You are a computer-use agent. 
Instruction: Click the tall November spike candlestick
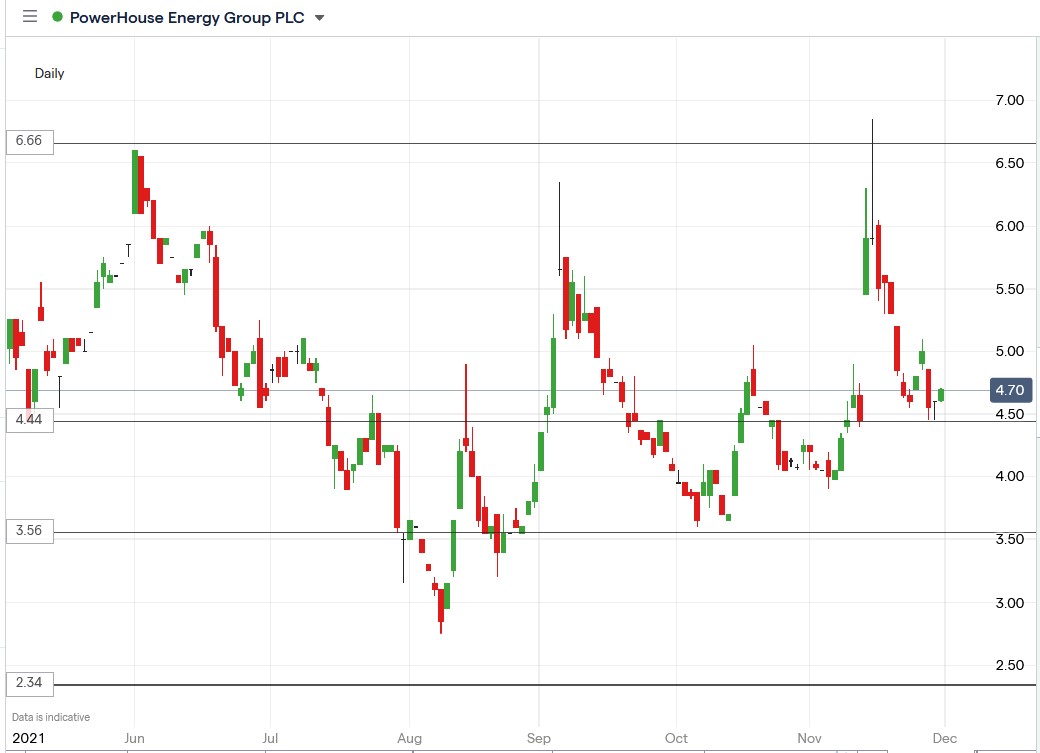pyautogui.click(x=871, y=180)
